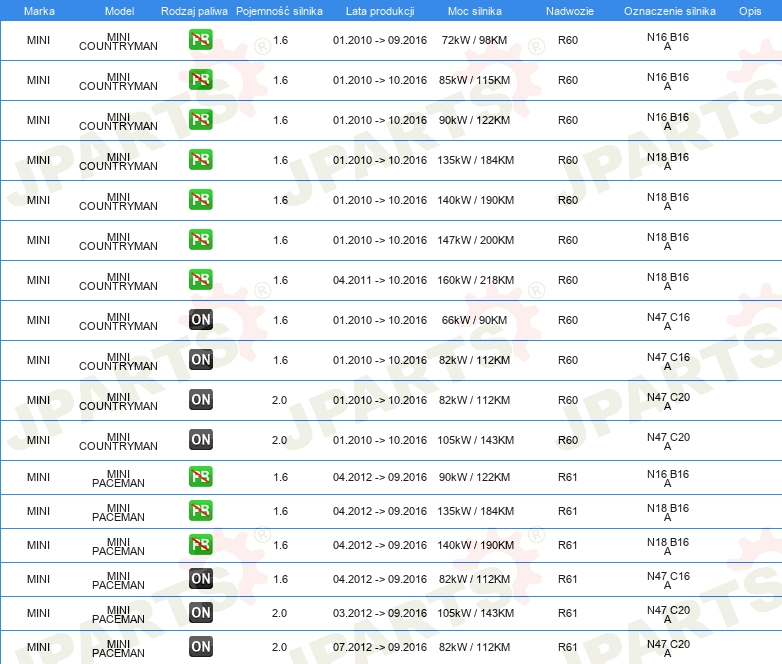Click MINI COUNTRYMAN model in 98KM row

118,41
